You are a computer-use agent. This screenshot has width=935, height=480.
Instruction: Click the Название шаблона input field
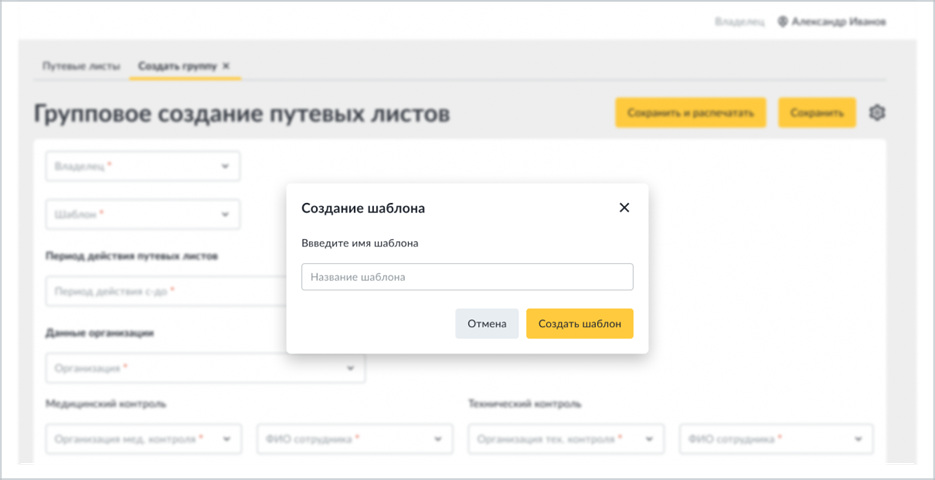[467, 277]
